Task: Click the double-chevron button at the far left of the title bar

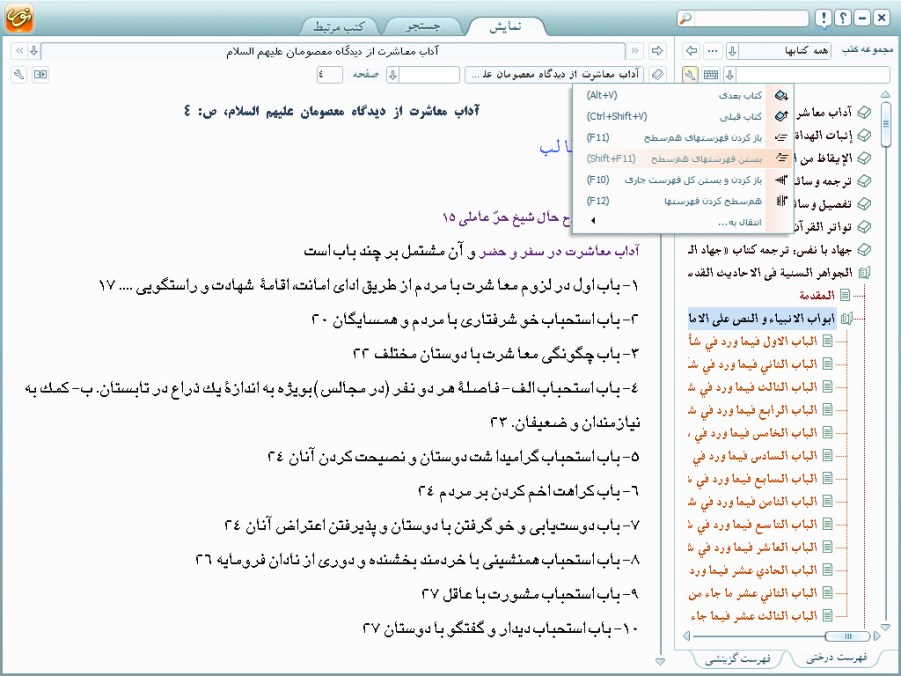Action: (19, 51)
